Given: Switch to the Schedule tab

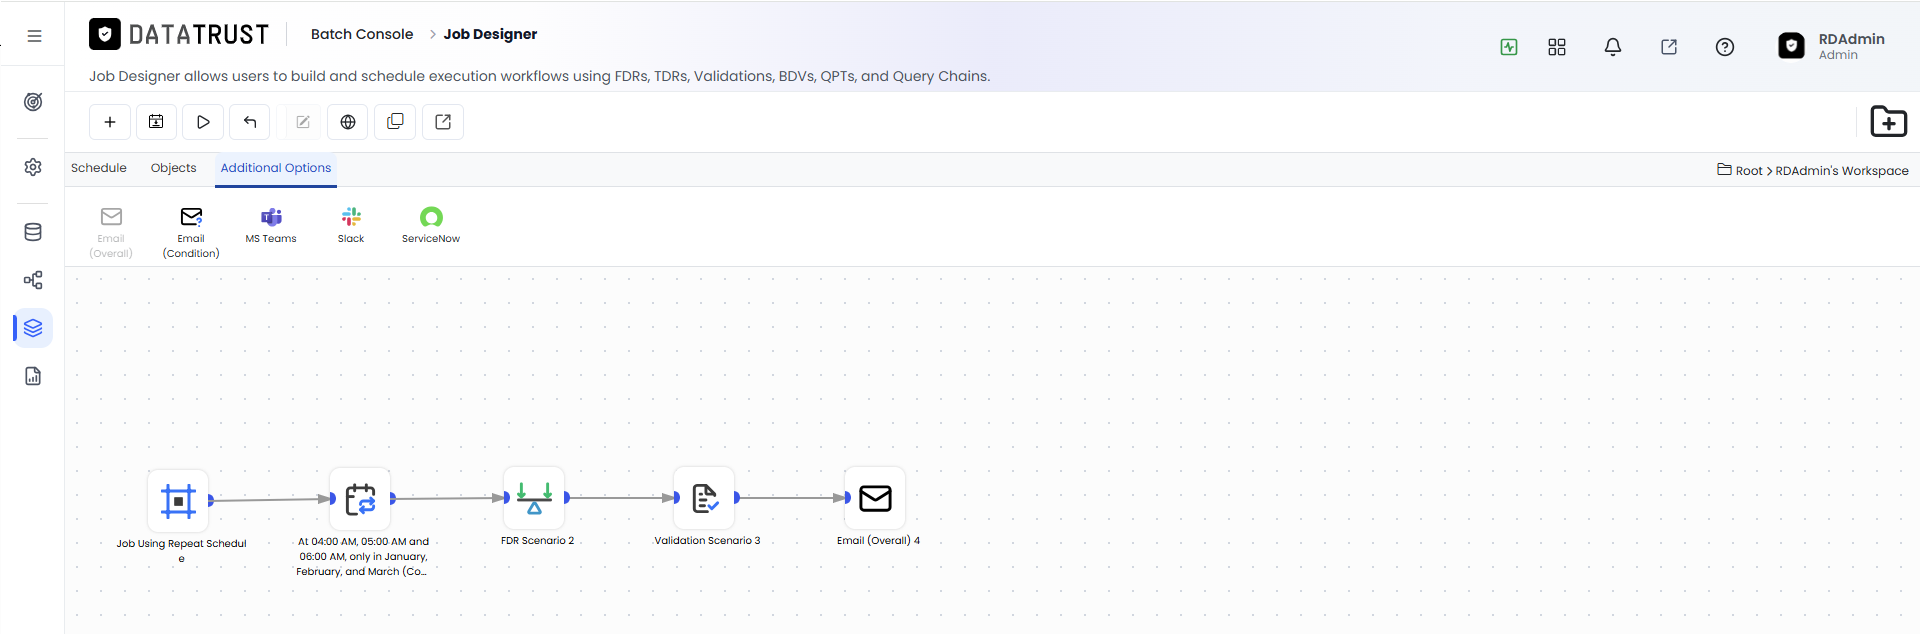Looking at the screenshot, I should (99, 168).
